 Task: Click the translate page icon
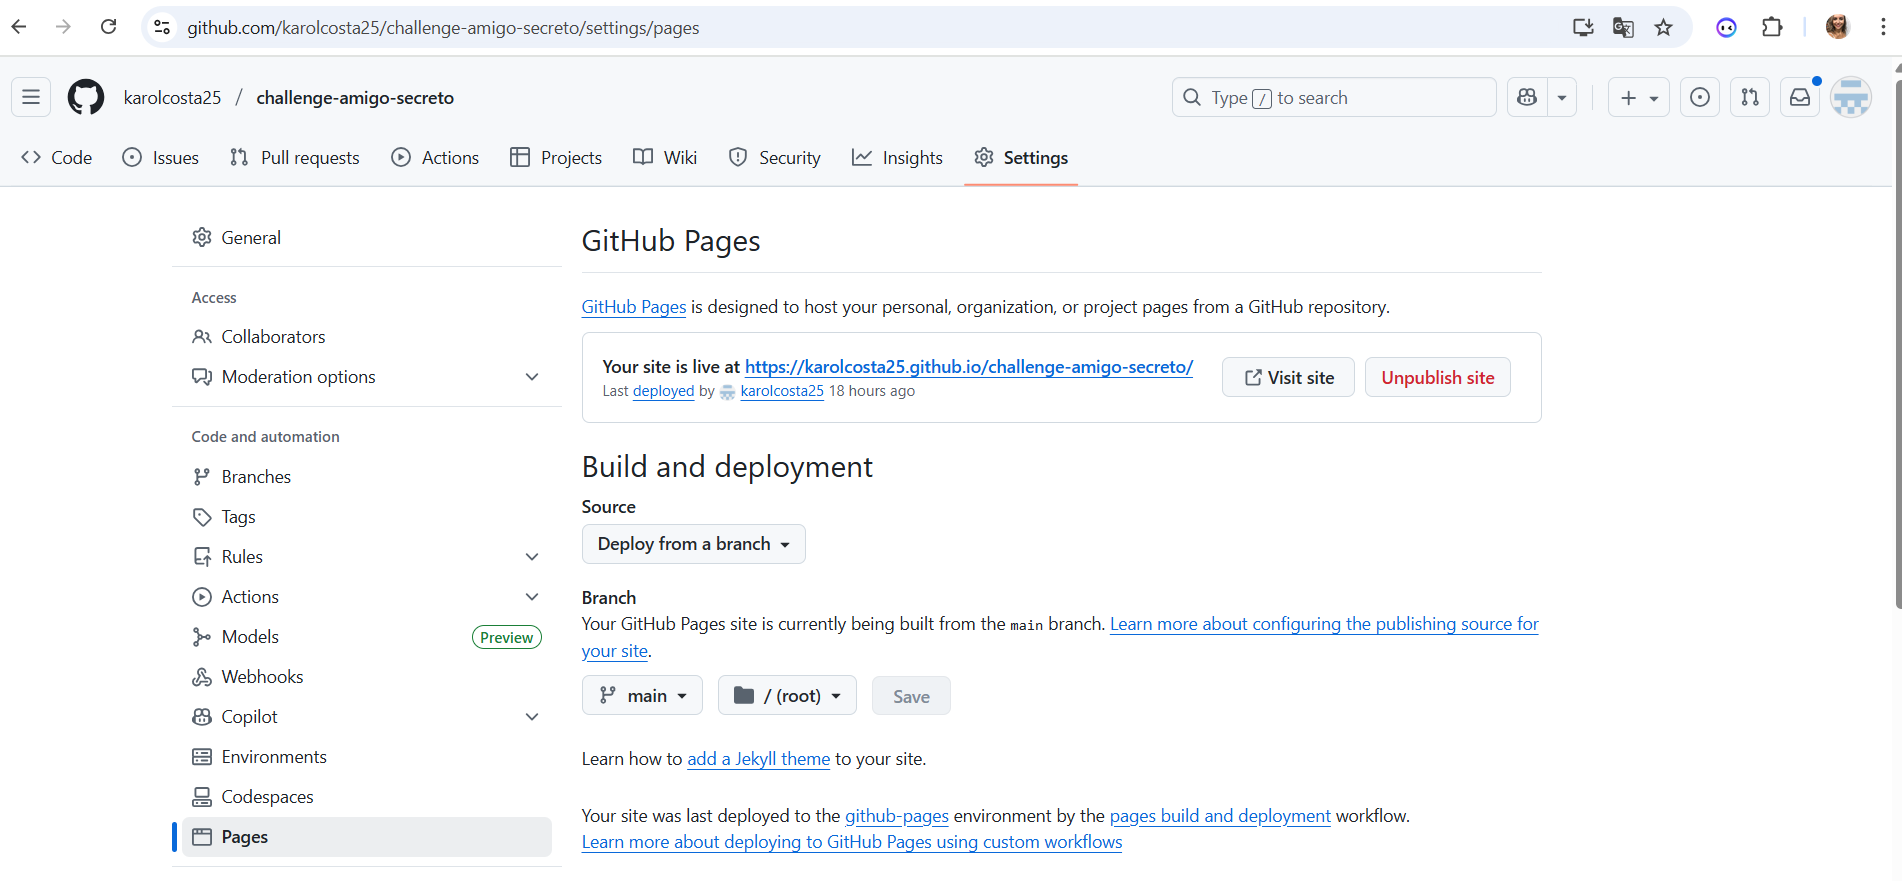pos(1623,27)
